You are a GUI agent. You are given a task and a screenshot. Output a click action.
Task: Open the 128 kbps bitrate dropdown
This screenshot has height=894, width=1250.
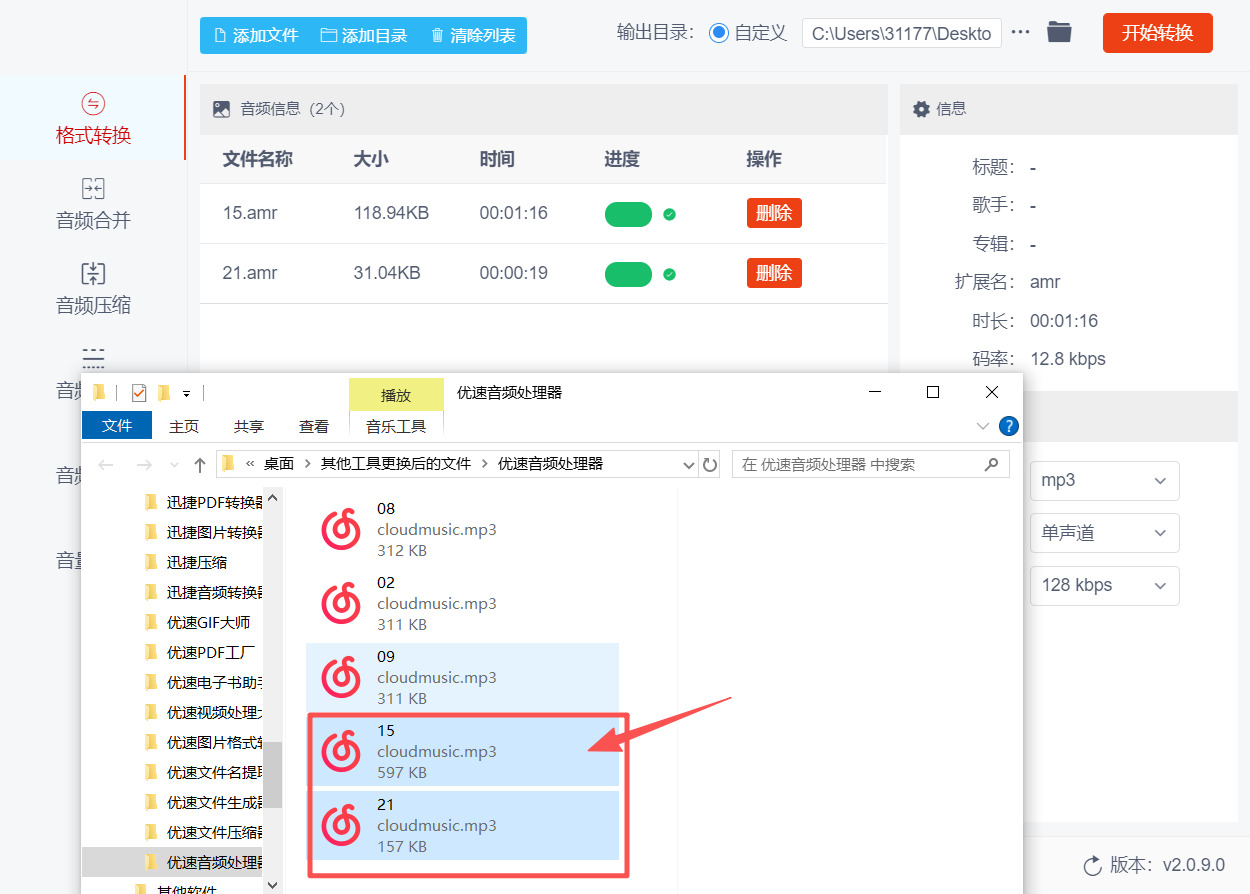[x=1104, y=585]
